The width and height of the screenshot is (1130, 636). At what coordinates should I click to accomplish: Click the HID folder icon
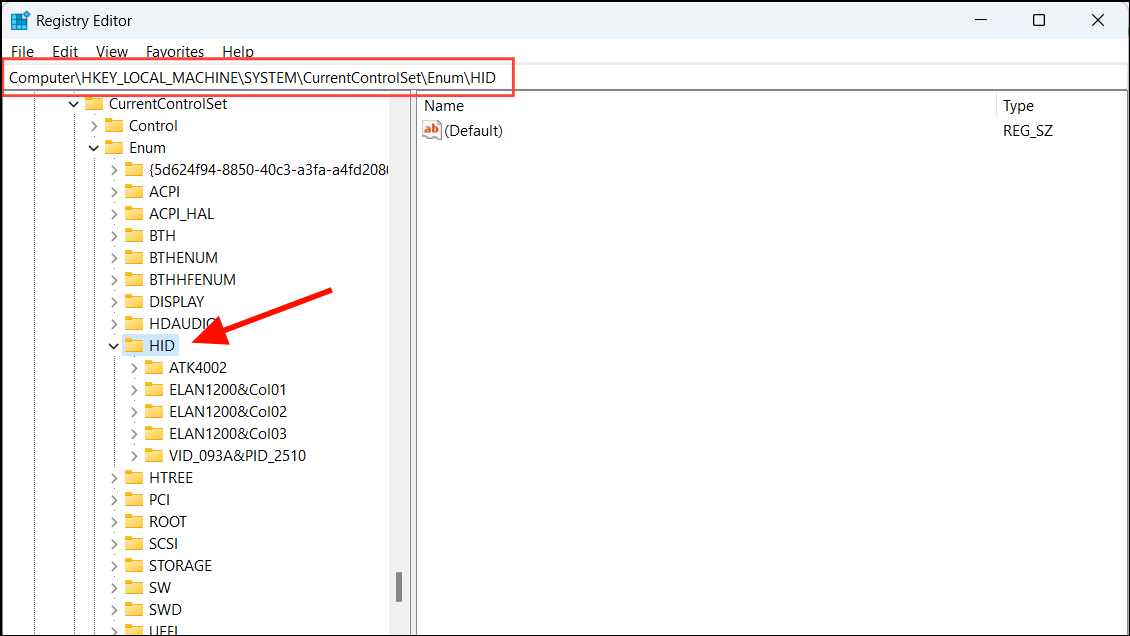[134, 344]
